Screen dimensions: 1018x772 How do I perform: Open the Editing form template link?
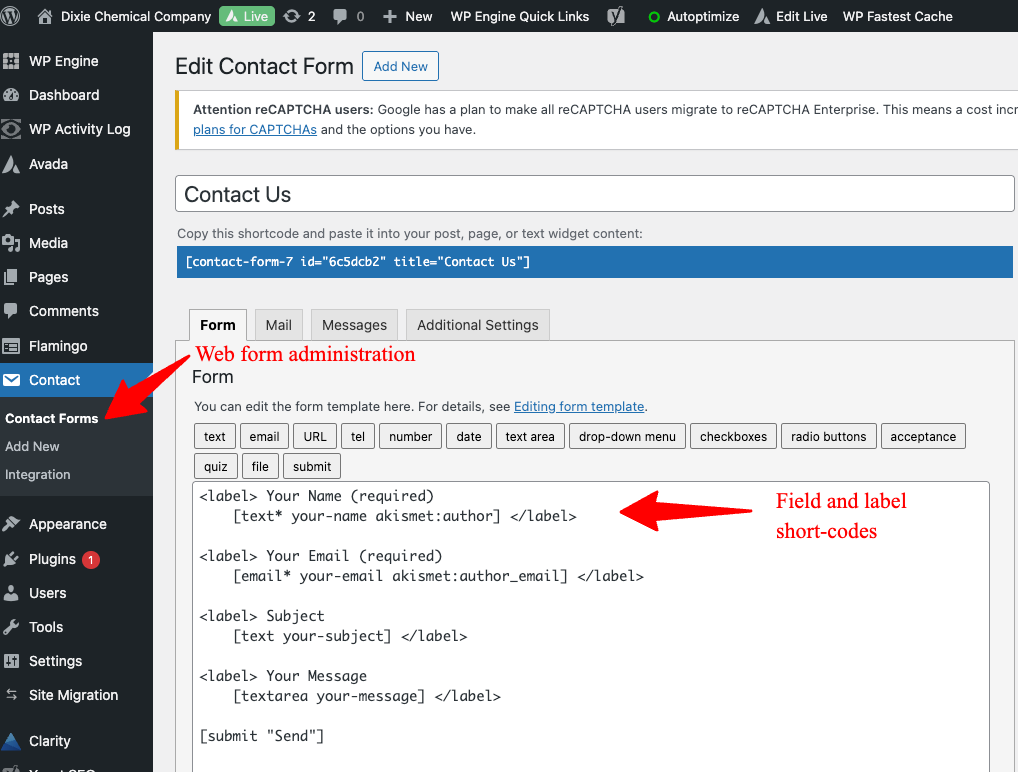coord(579,407)
